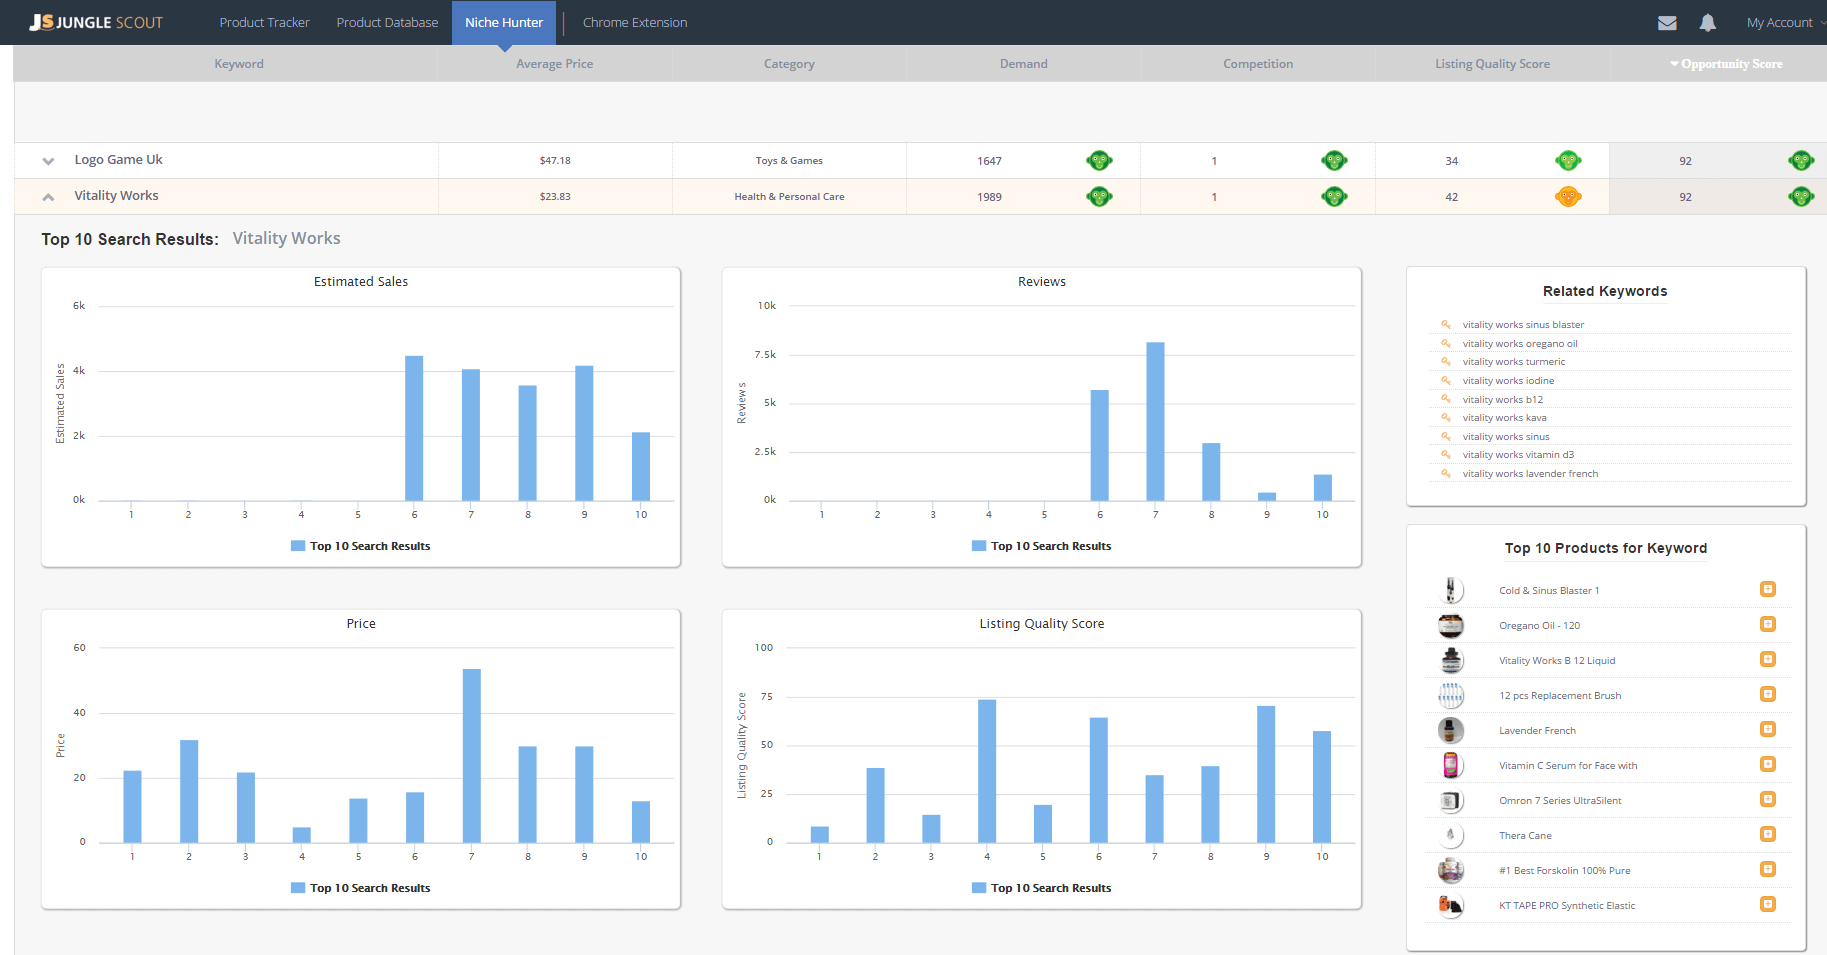Add Oregano Oil - 120 to tracker
This screenshot has width=1827, height=955.
1768,624
